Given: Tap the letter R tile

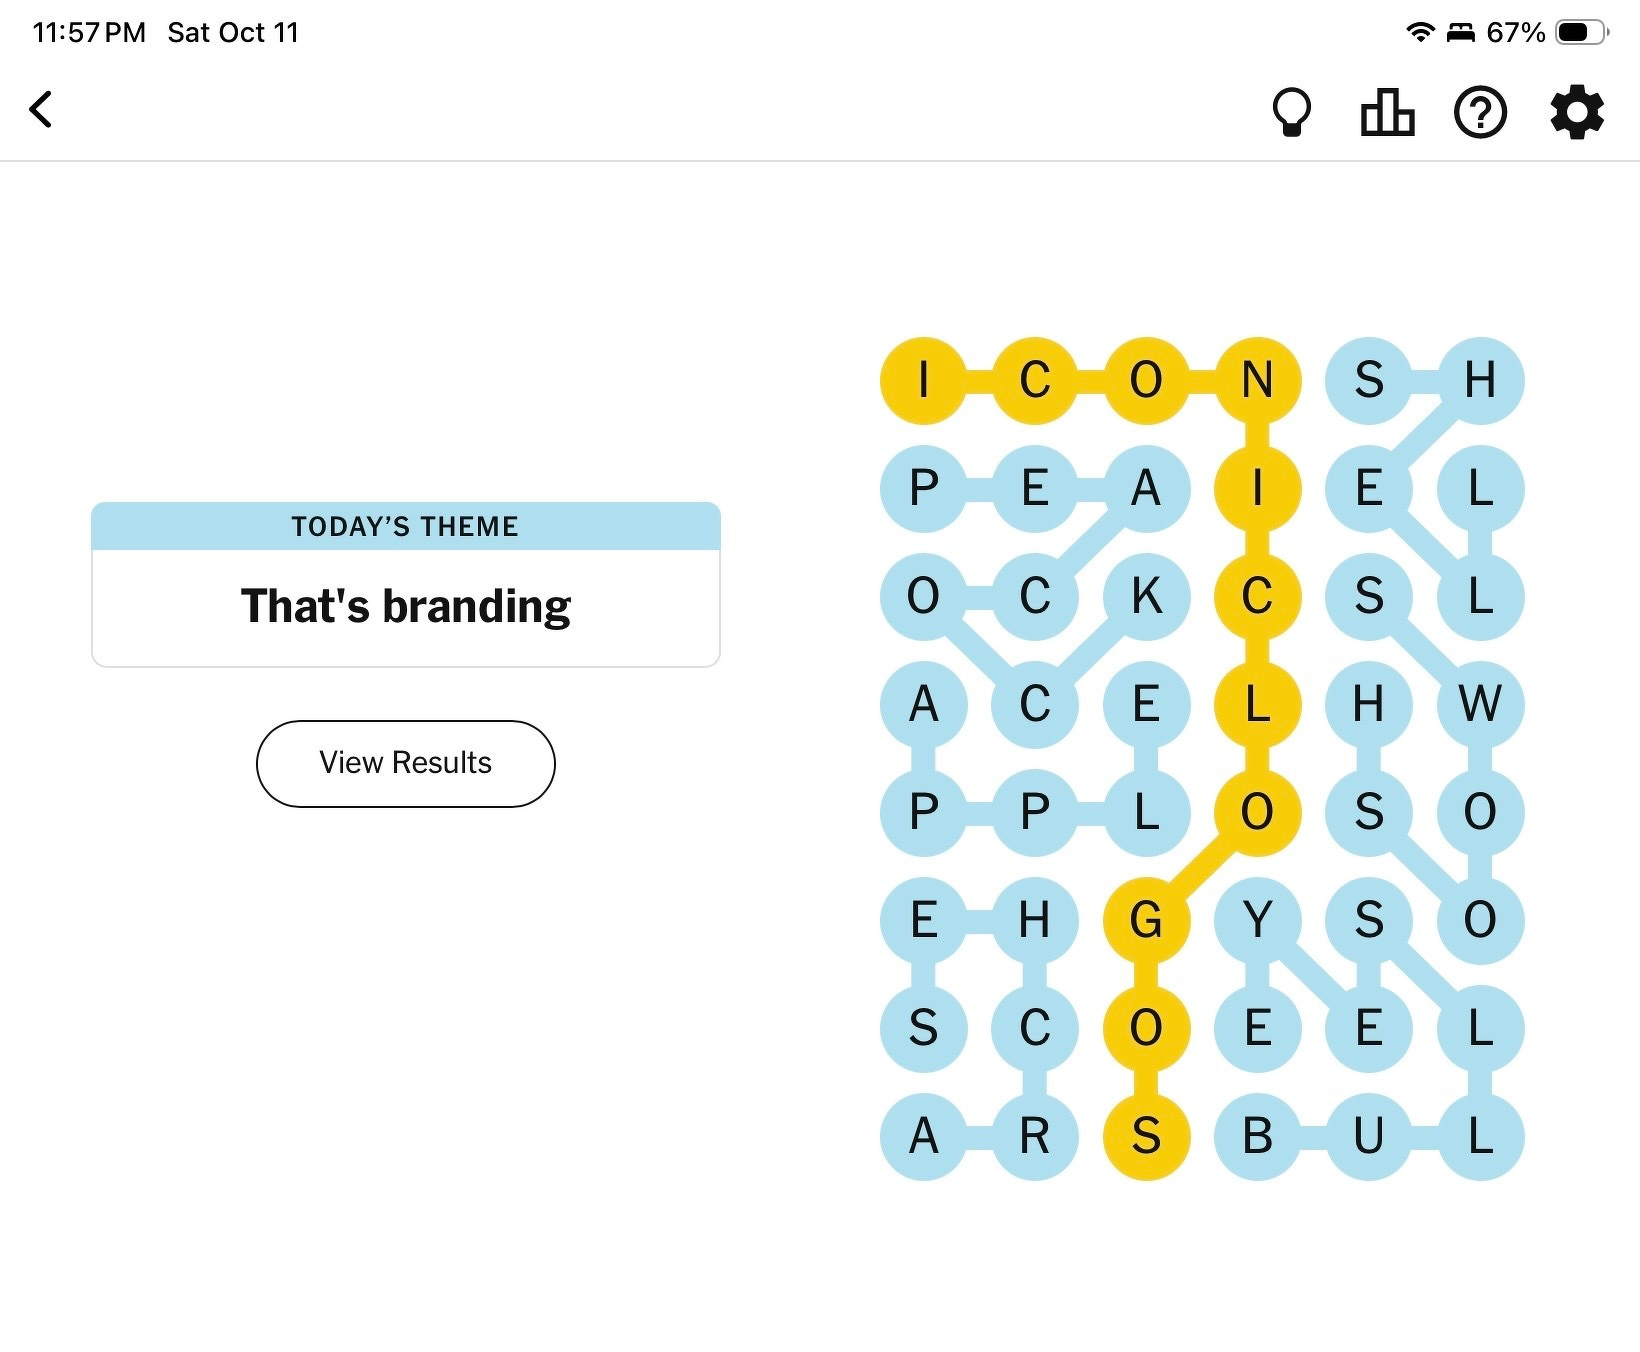Looking at the screenshot, I should pyautogui.click(x=1034, y=1136).
